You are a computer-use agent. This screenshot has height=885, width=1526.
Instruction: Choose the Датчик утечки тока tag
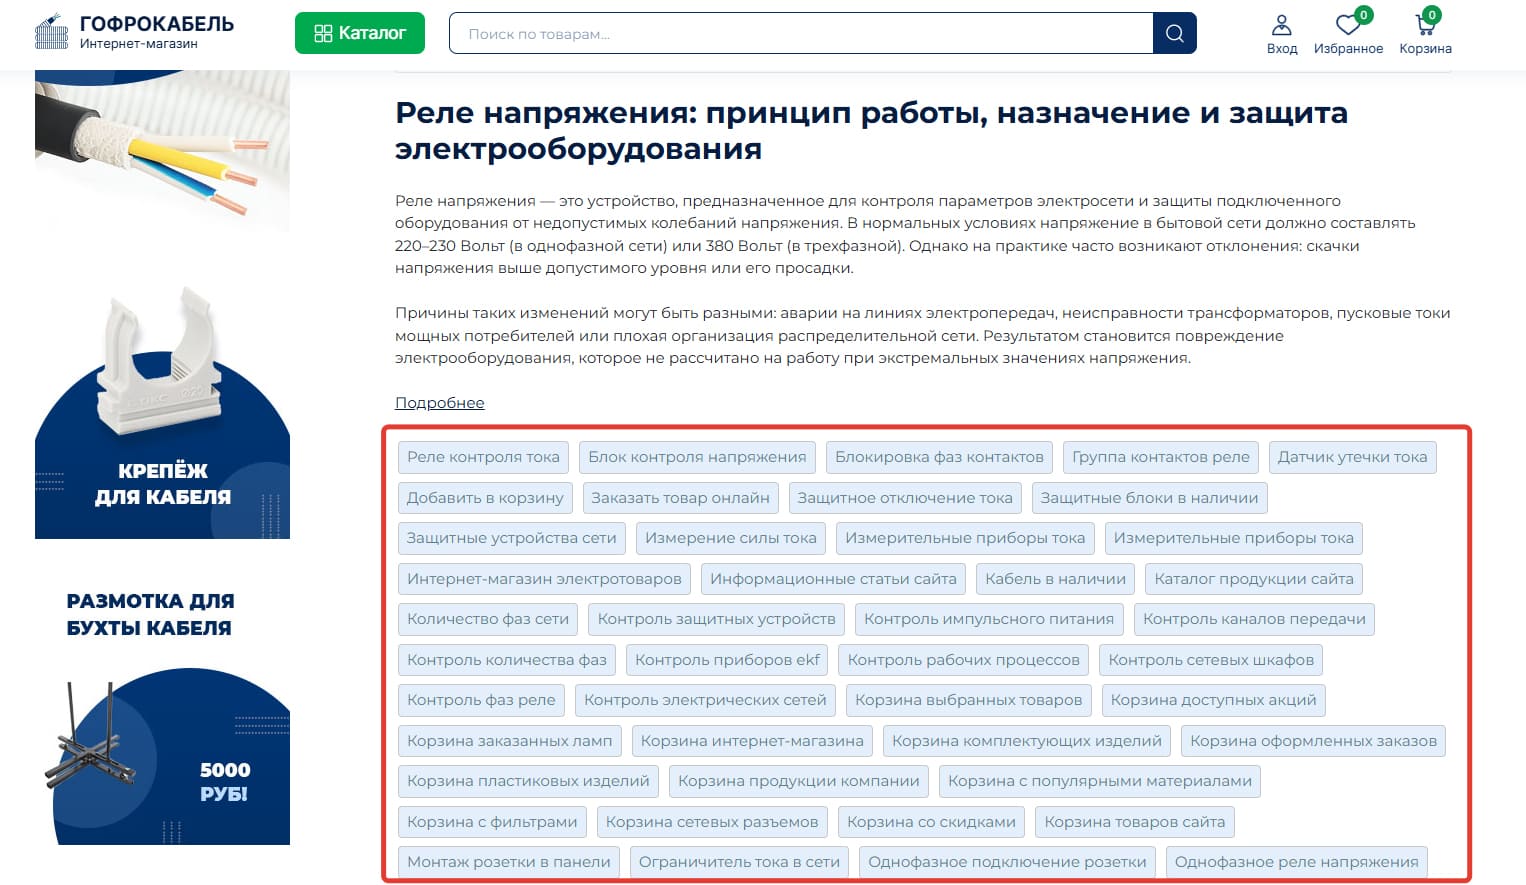pos(1352,457)
